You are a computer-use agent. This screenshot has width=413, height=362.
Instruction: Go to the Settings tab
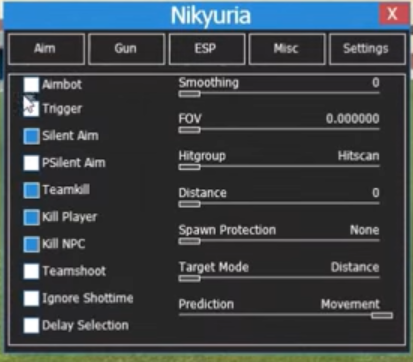pos(367,49)
